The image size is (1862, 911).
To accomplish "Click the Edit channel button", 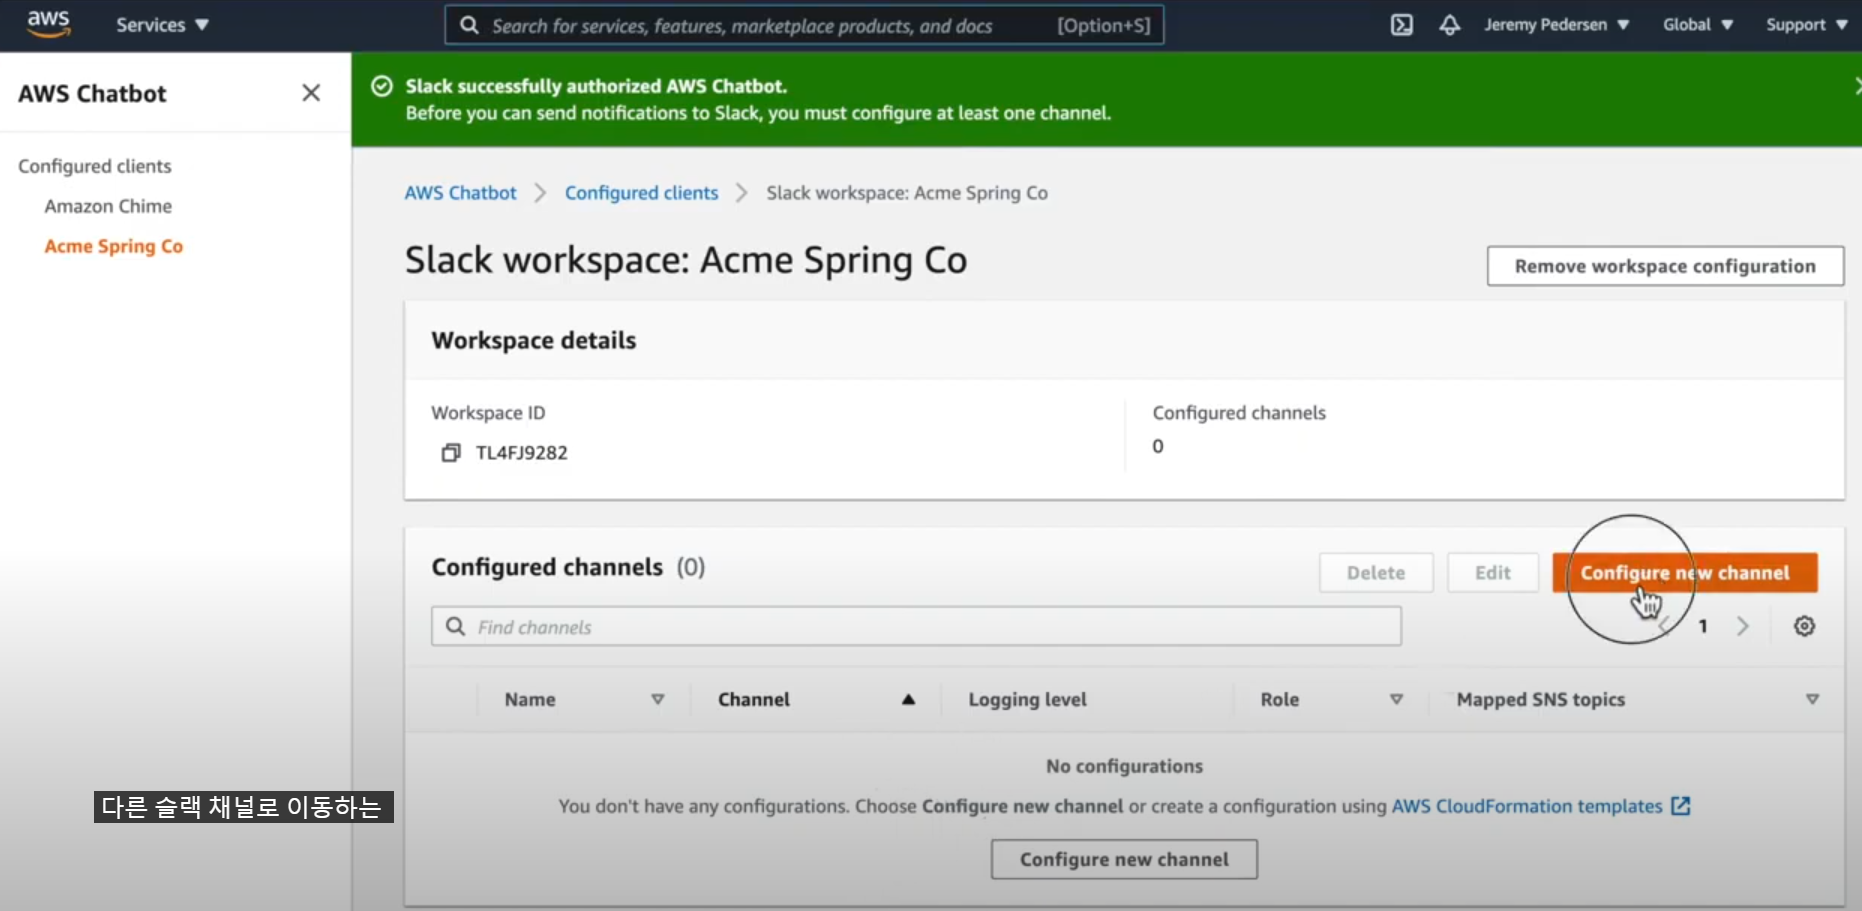I will coord(1493,573).
